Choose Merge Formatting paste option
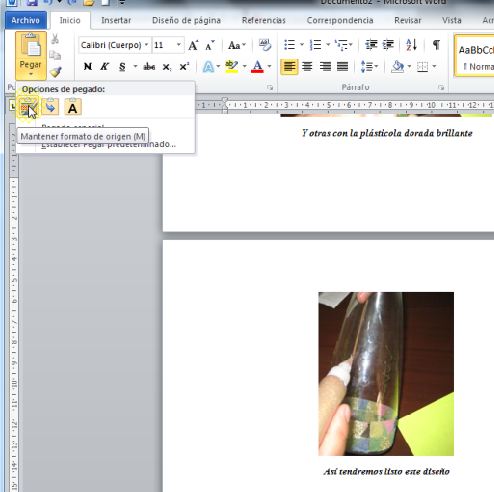Screen dimensions: 494x492 coord(50,107)
